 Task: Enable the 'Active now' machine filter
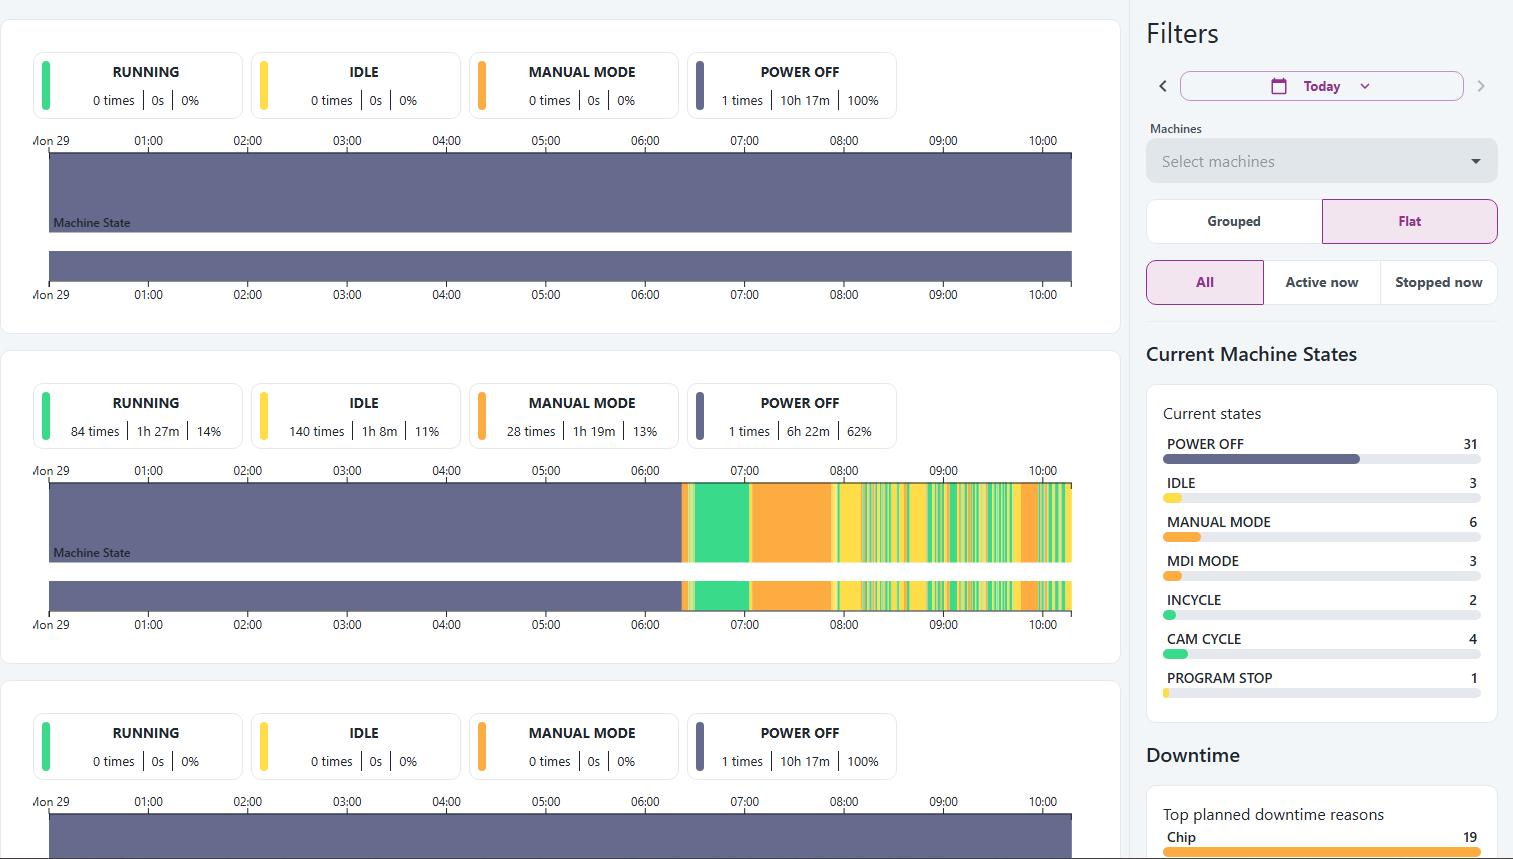click(1322, 282)
